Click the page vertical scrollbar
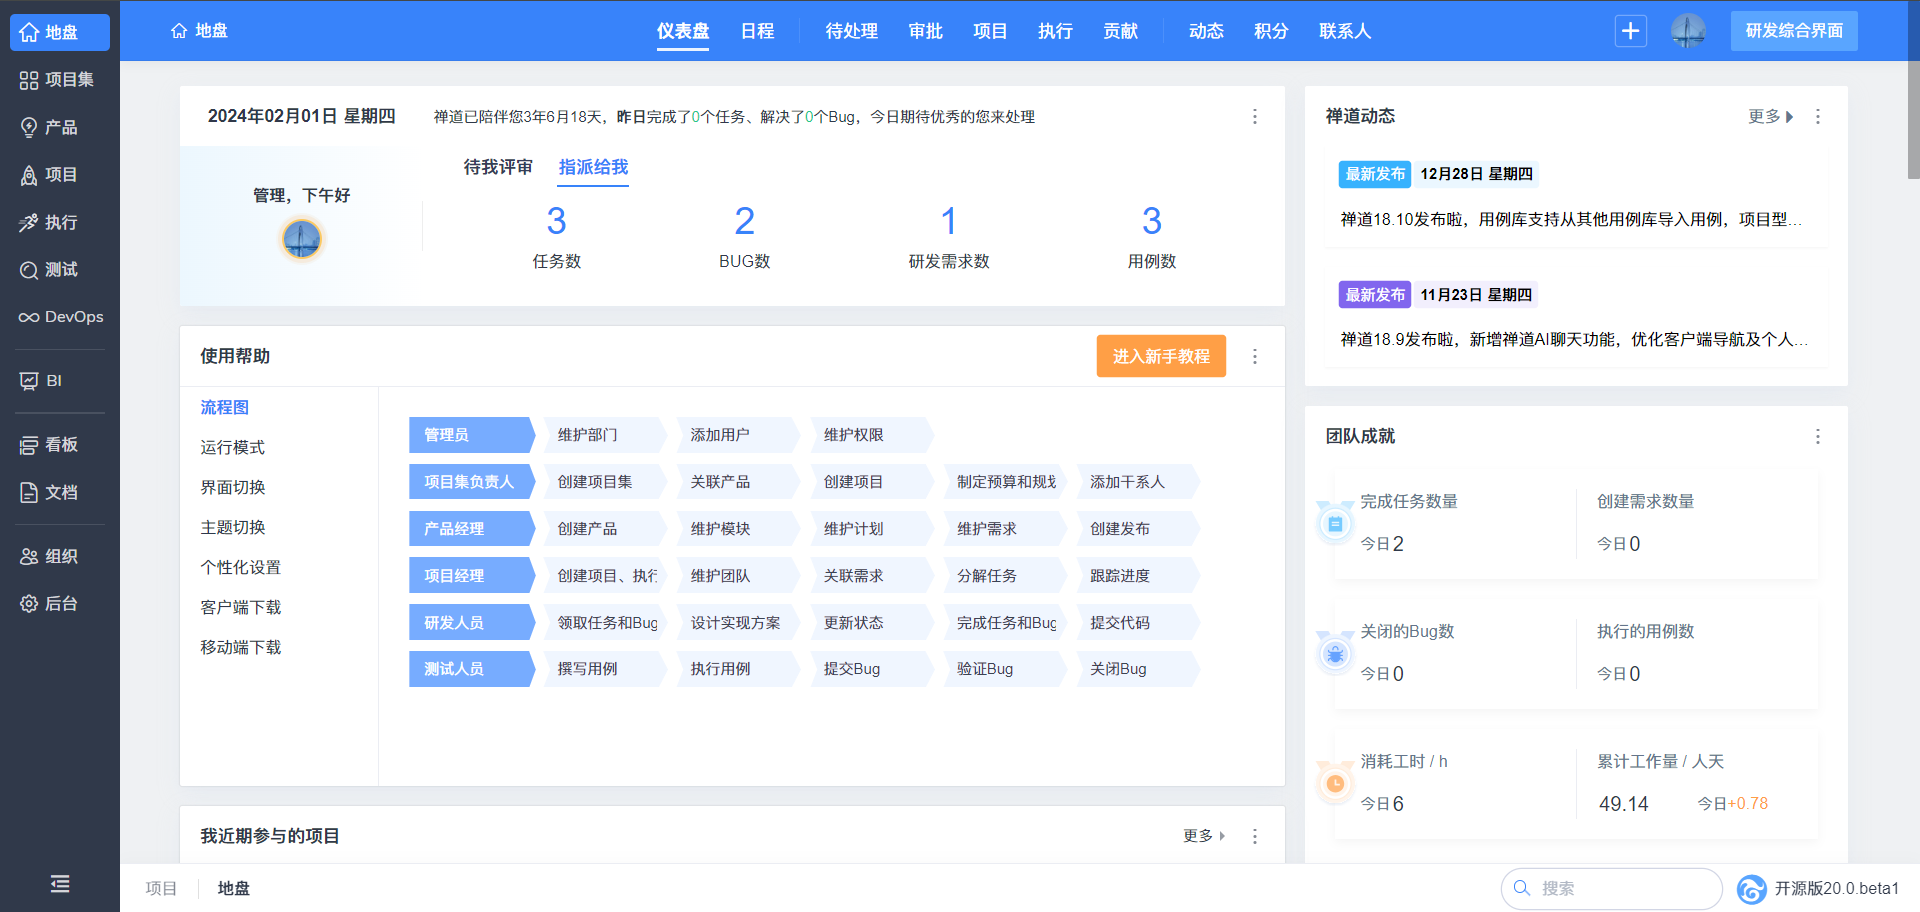The width and height of the screenshot is (1920, 912). point(1913,120)
